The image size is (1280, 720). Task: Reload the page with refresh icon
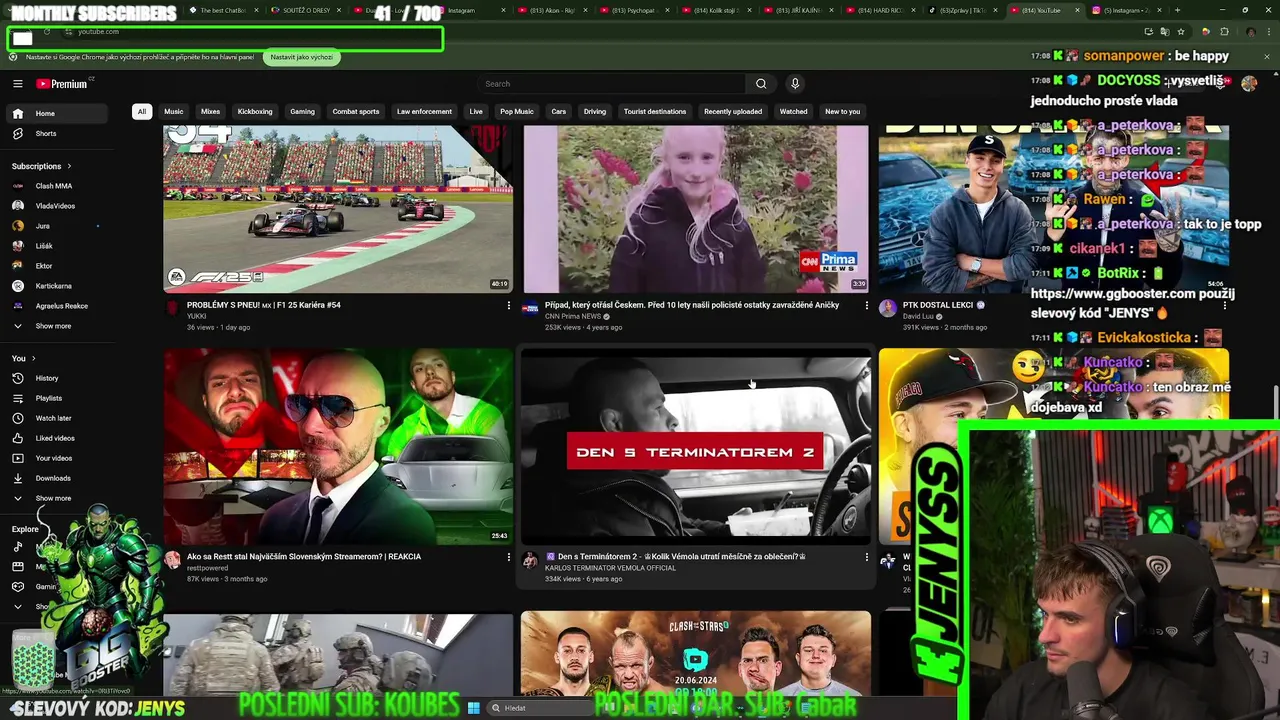click(x=46, y=32)
